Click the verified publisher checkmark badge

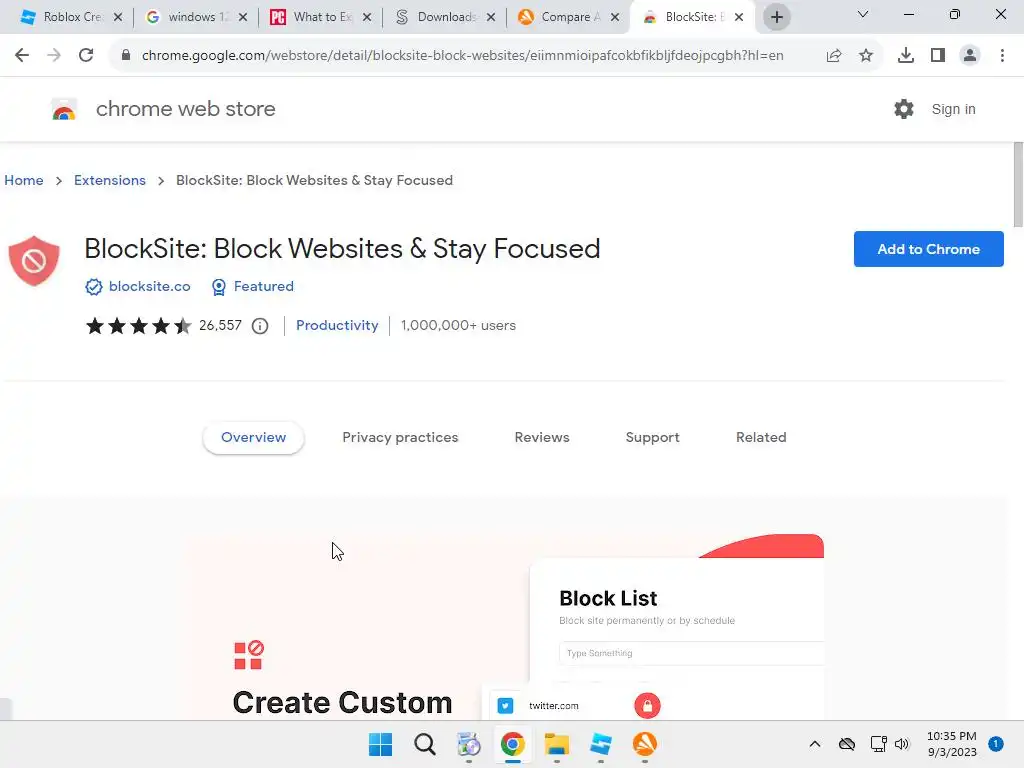pyautogui.click(x=93, y=287)
